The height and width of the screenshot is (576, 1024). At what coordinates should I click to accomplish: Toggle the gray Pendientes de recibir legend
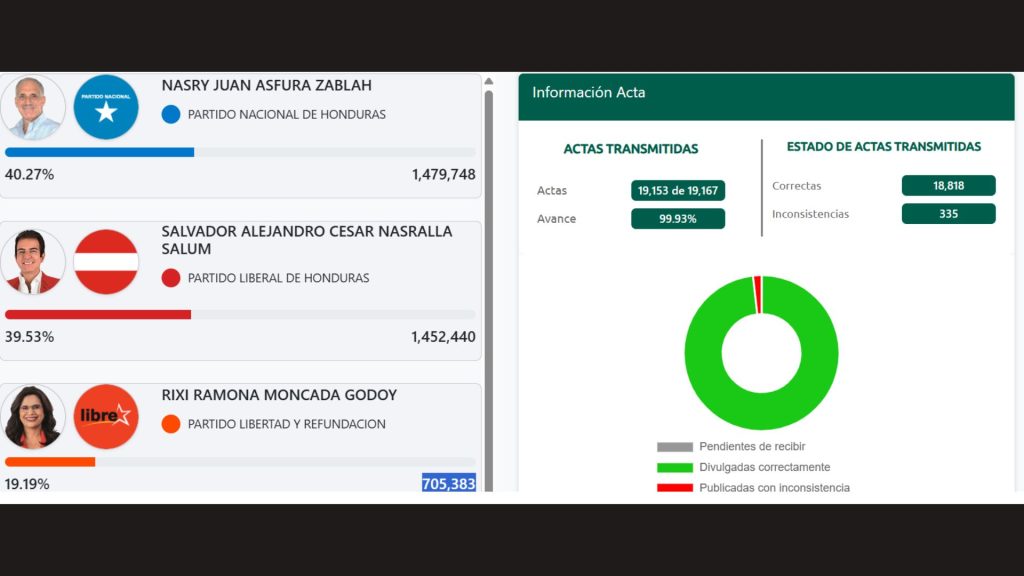point(675,447)
